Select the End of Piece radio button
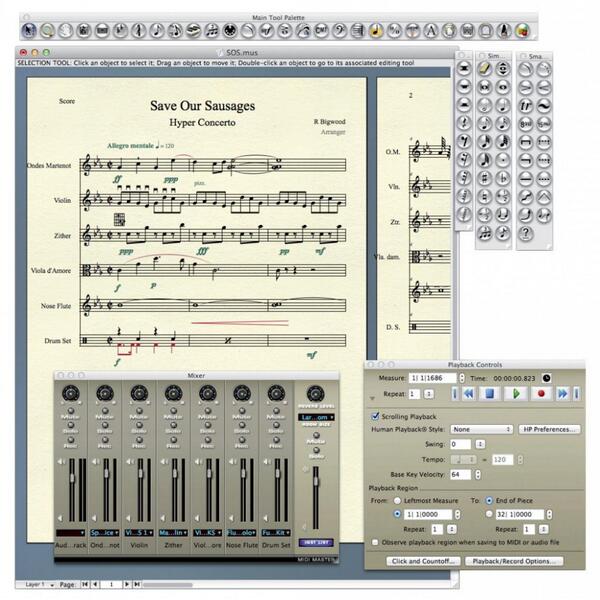600x600 pixels. (x=489, y=500)
